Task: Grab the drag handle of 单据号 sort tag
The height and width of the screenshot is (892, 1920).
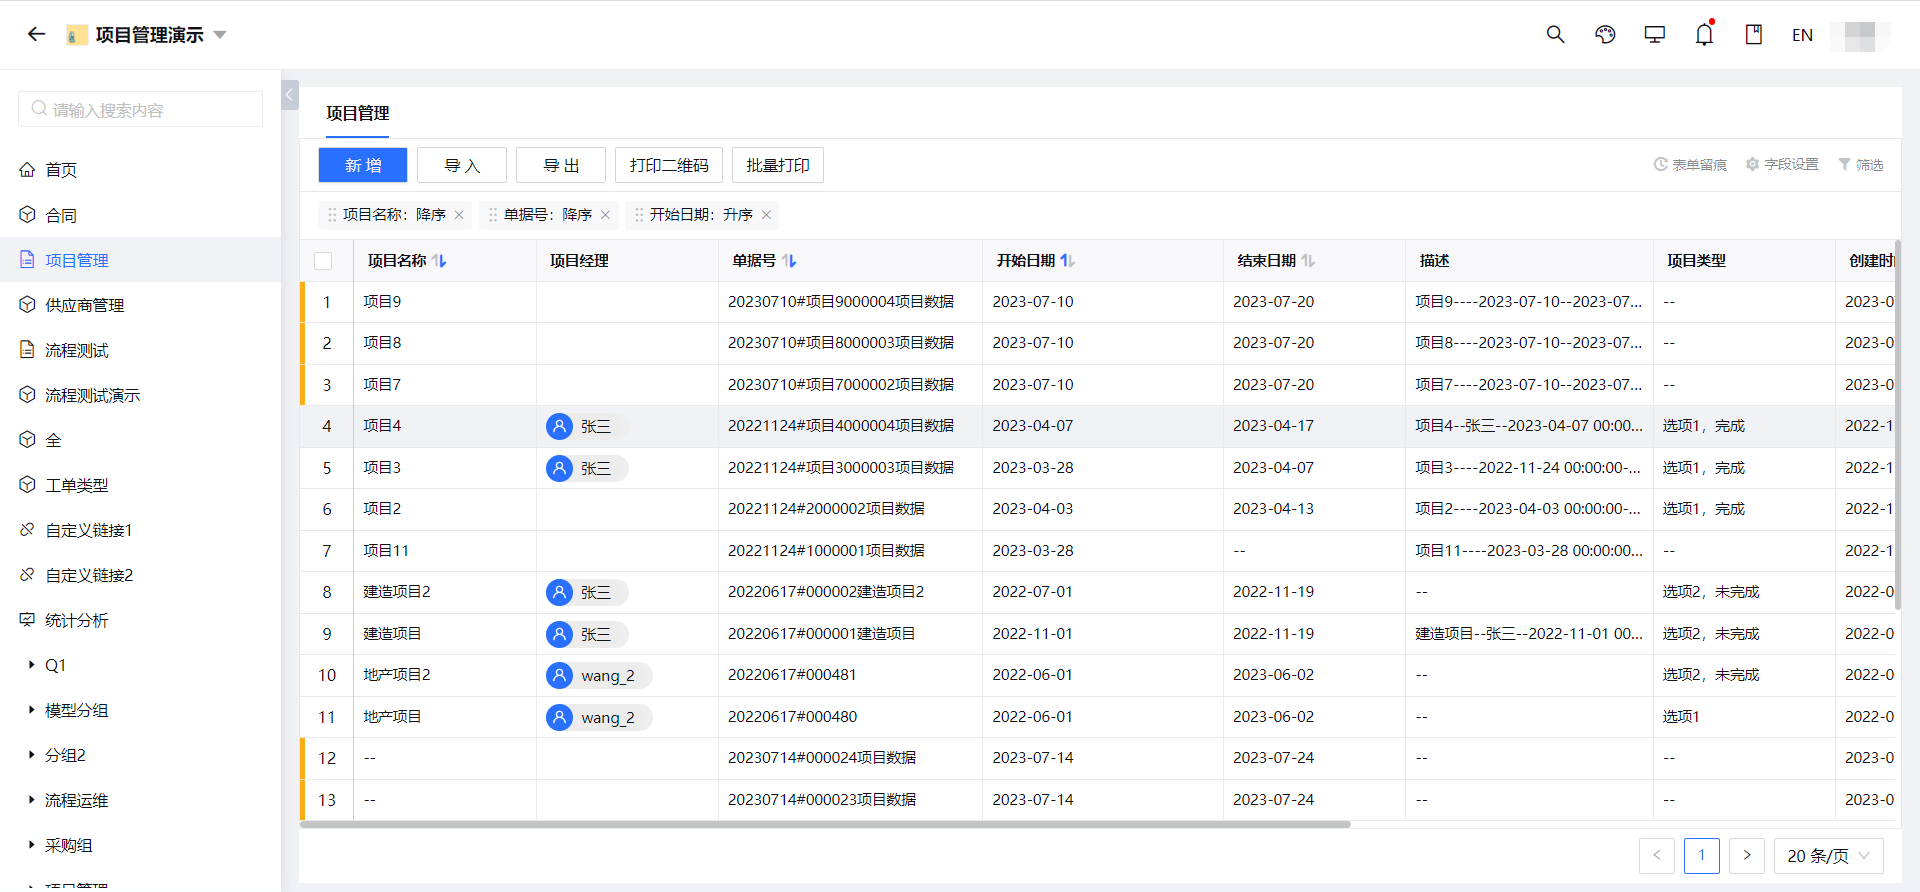Action: [x=493, y=215]
